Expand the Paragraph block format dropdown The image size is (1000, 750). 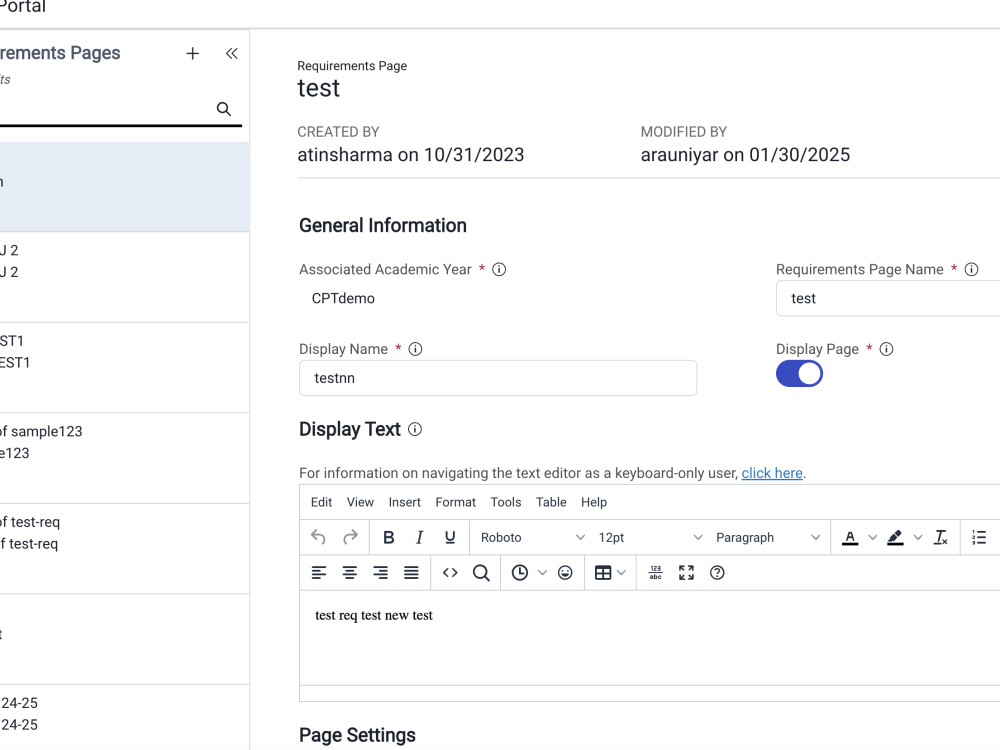pos(768,538)
